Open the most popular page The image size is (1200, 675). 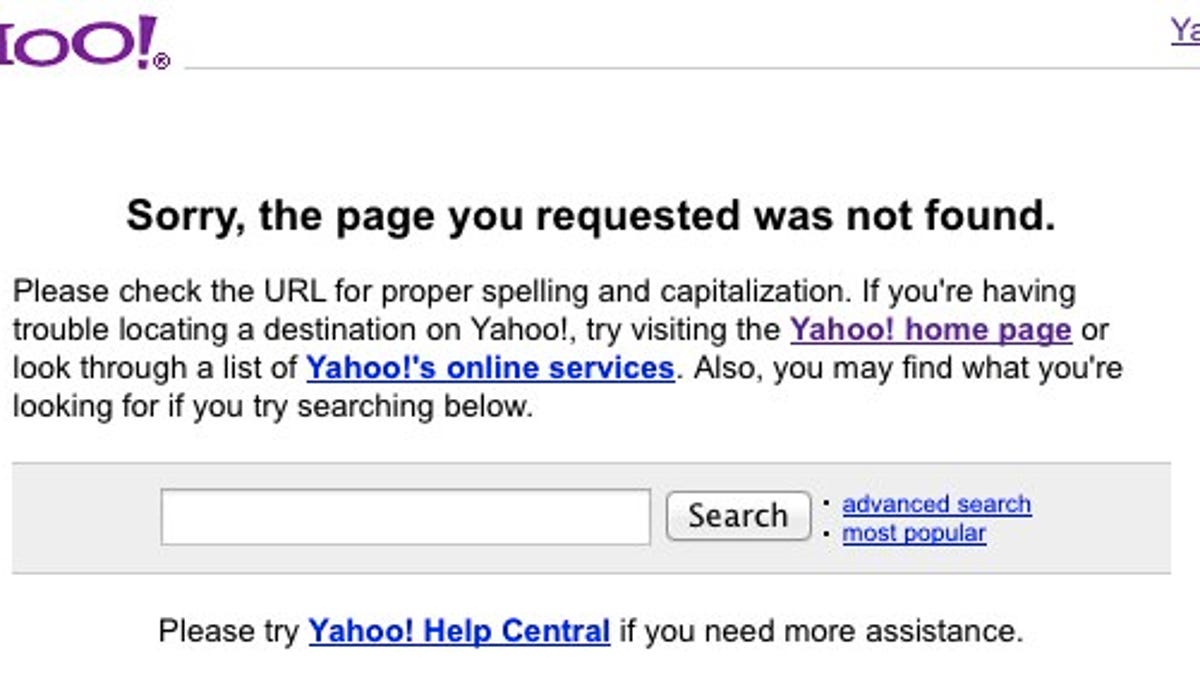(x=916, y=533)
